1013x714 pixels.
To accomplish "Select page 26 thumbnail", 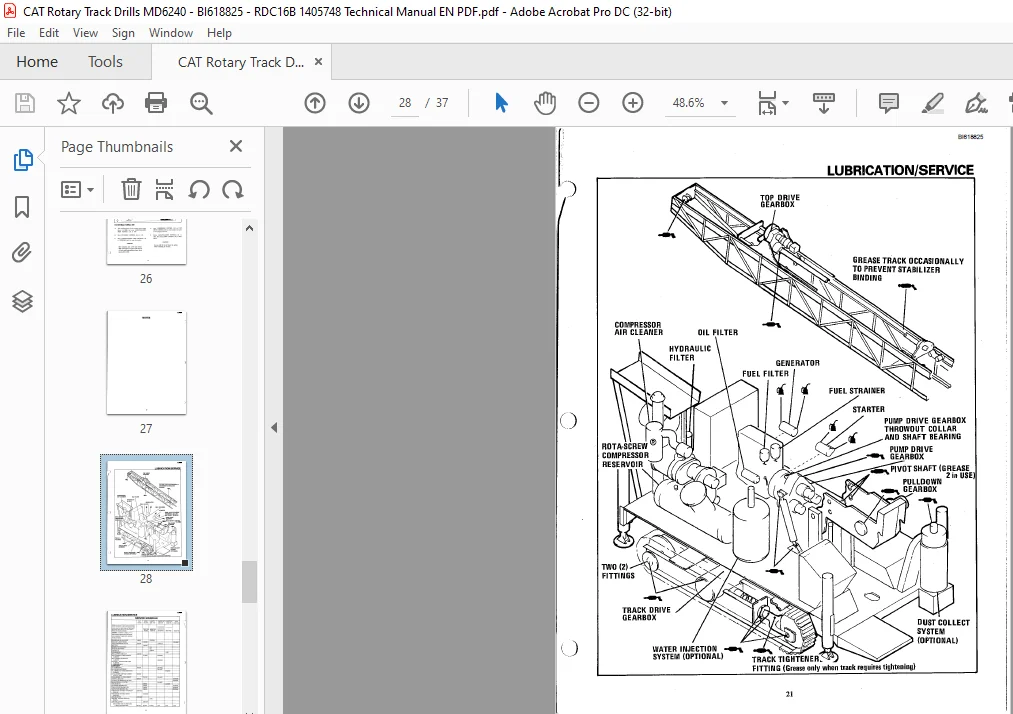I will pos(146,240).
